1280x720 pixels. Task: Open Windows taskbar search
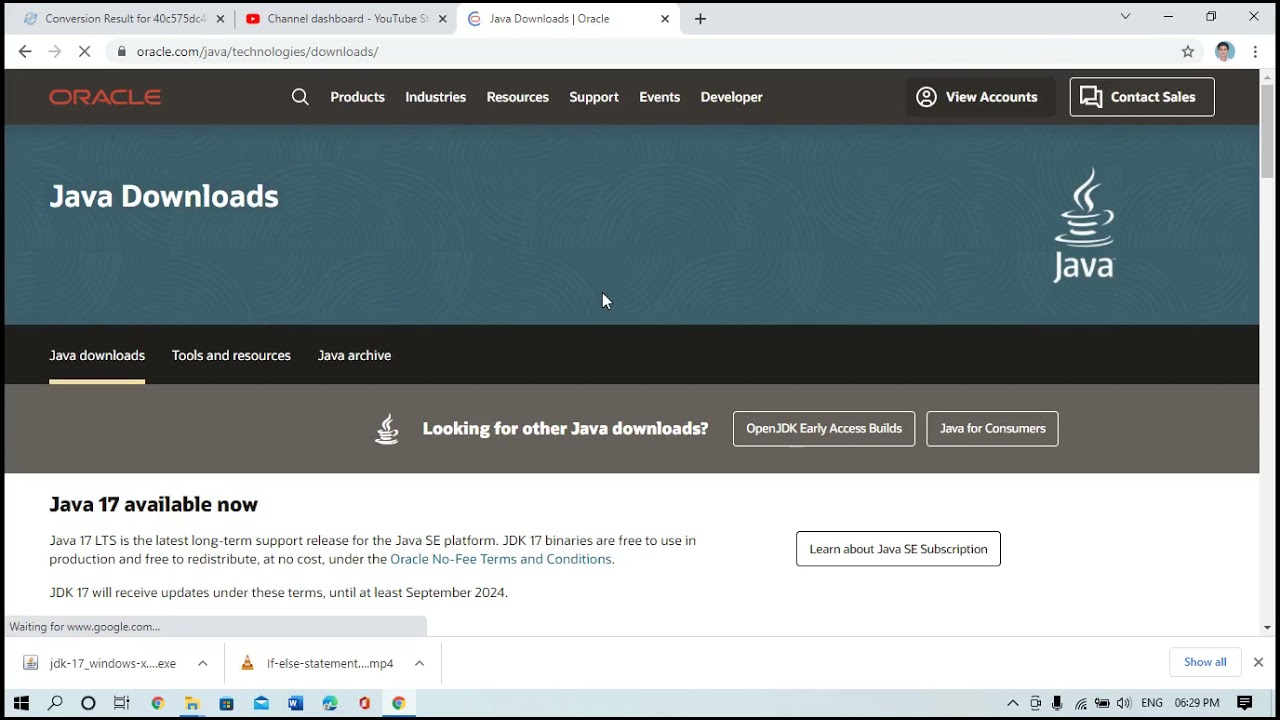(x=55, y=703)
